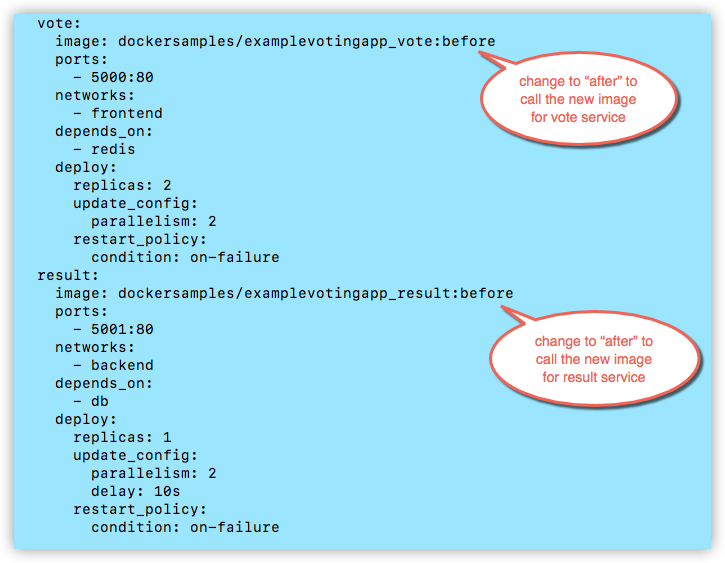The height and width of the screenshot is (563, 725).
Task: Click "update_config:" in the result service
Action: (x=135, y=455)
